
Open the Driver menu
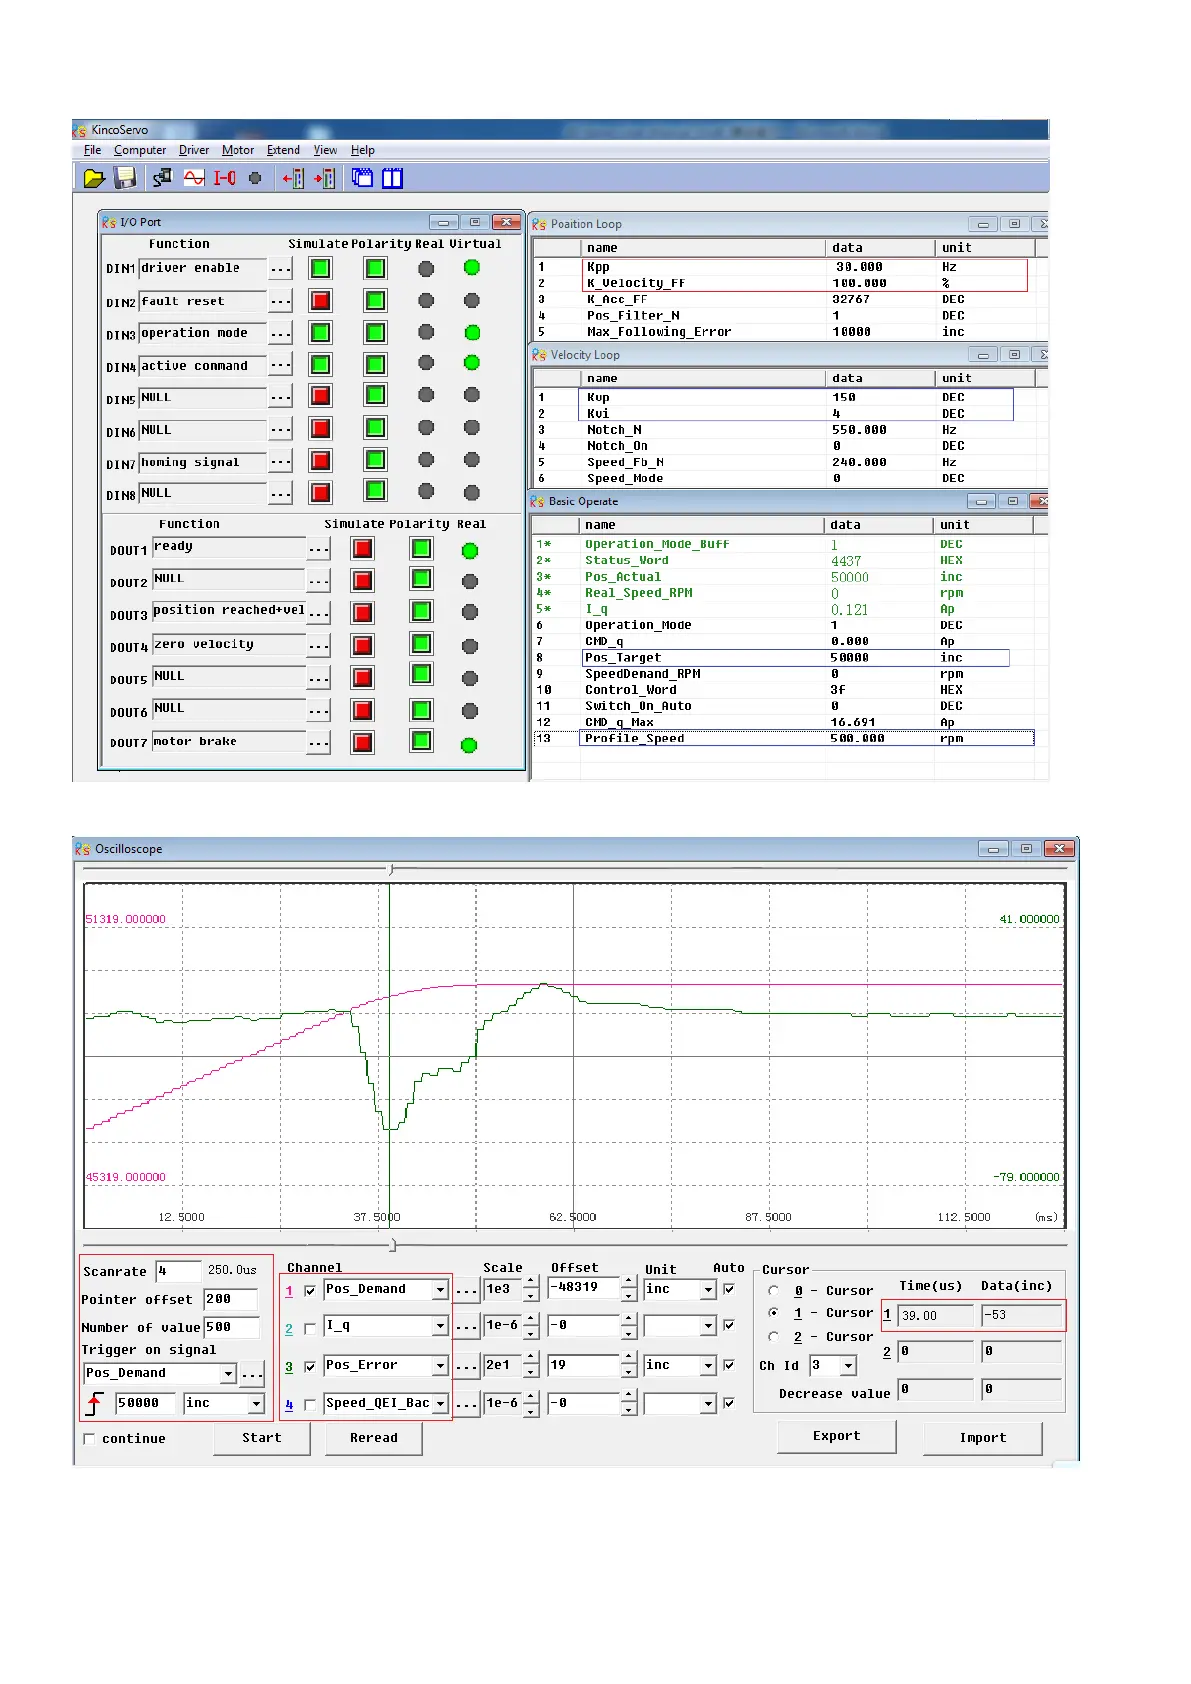[194, 150]
